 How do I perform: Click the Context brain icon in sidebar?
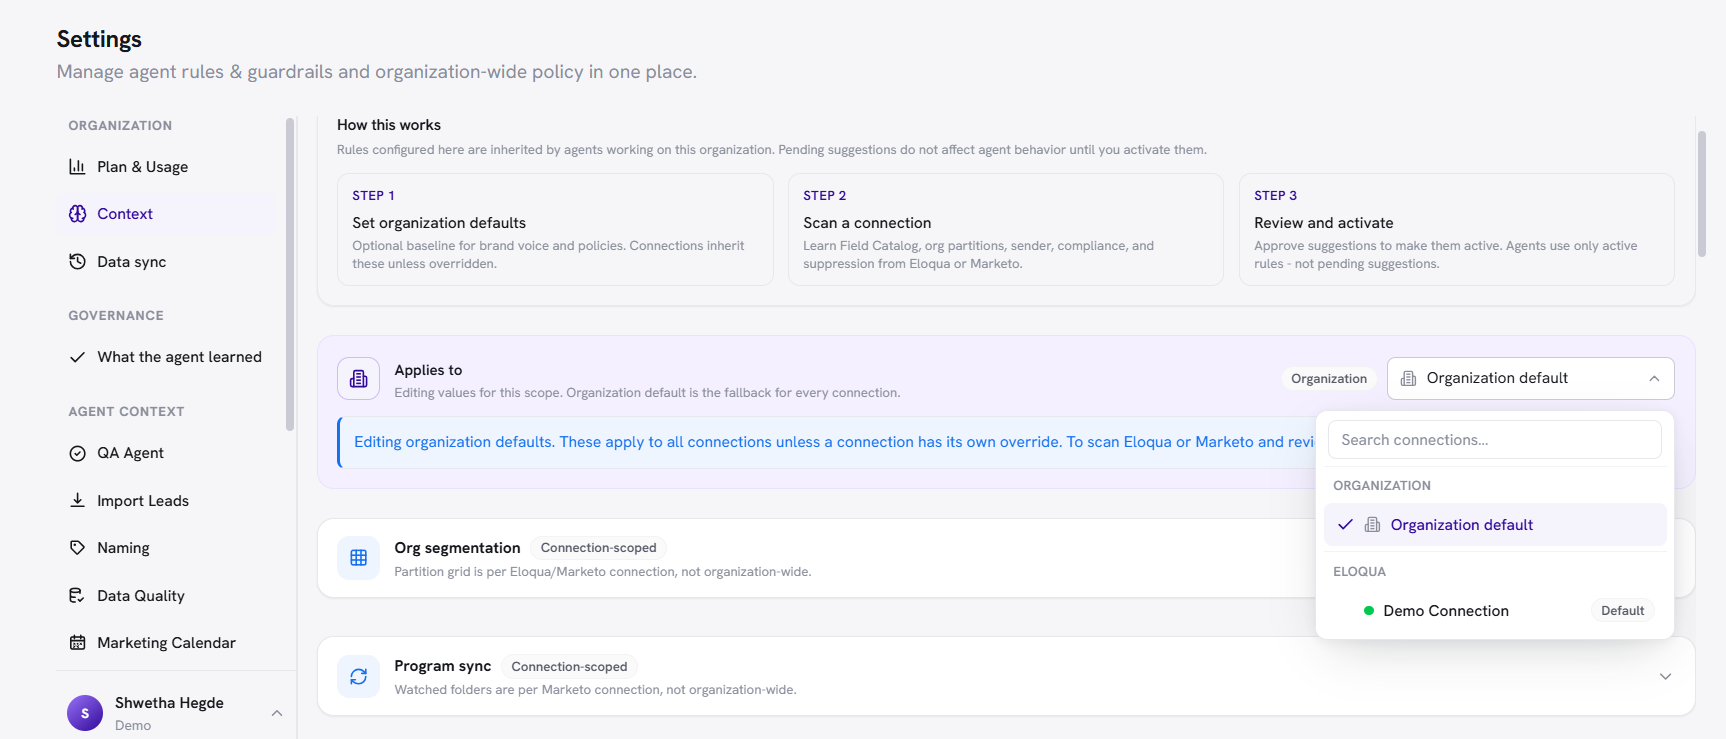(x=77, y=214)
